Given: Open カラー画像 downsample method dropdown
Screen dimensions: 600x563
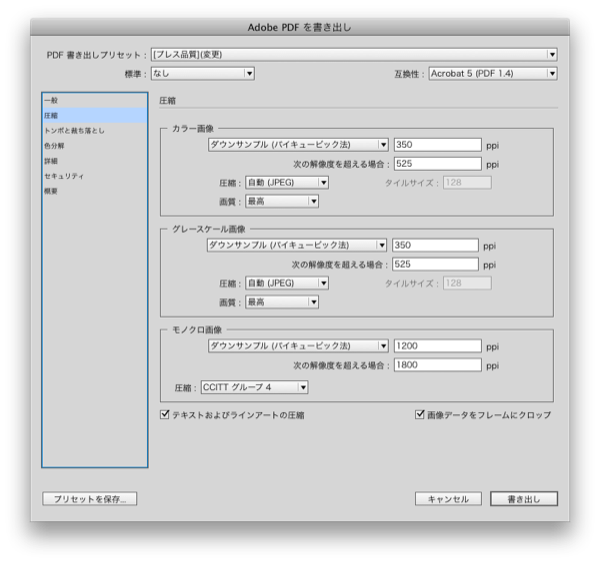Looking at the screenshot, I should [x=298, y=145].
